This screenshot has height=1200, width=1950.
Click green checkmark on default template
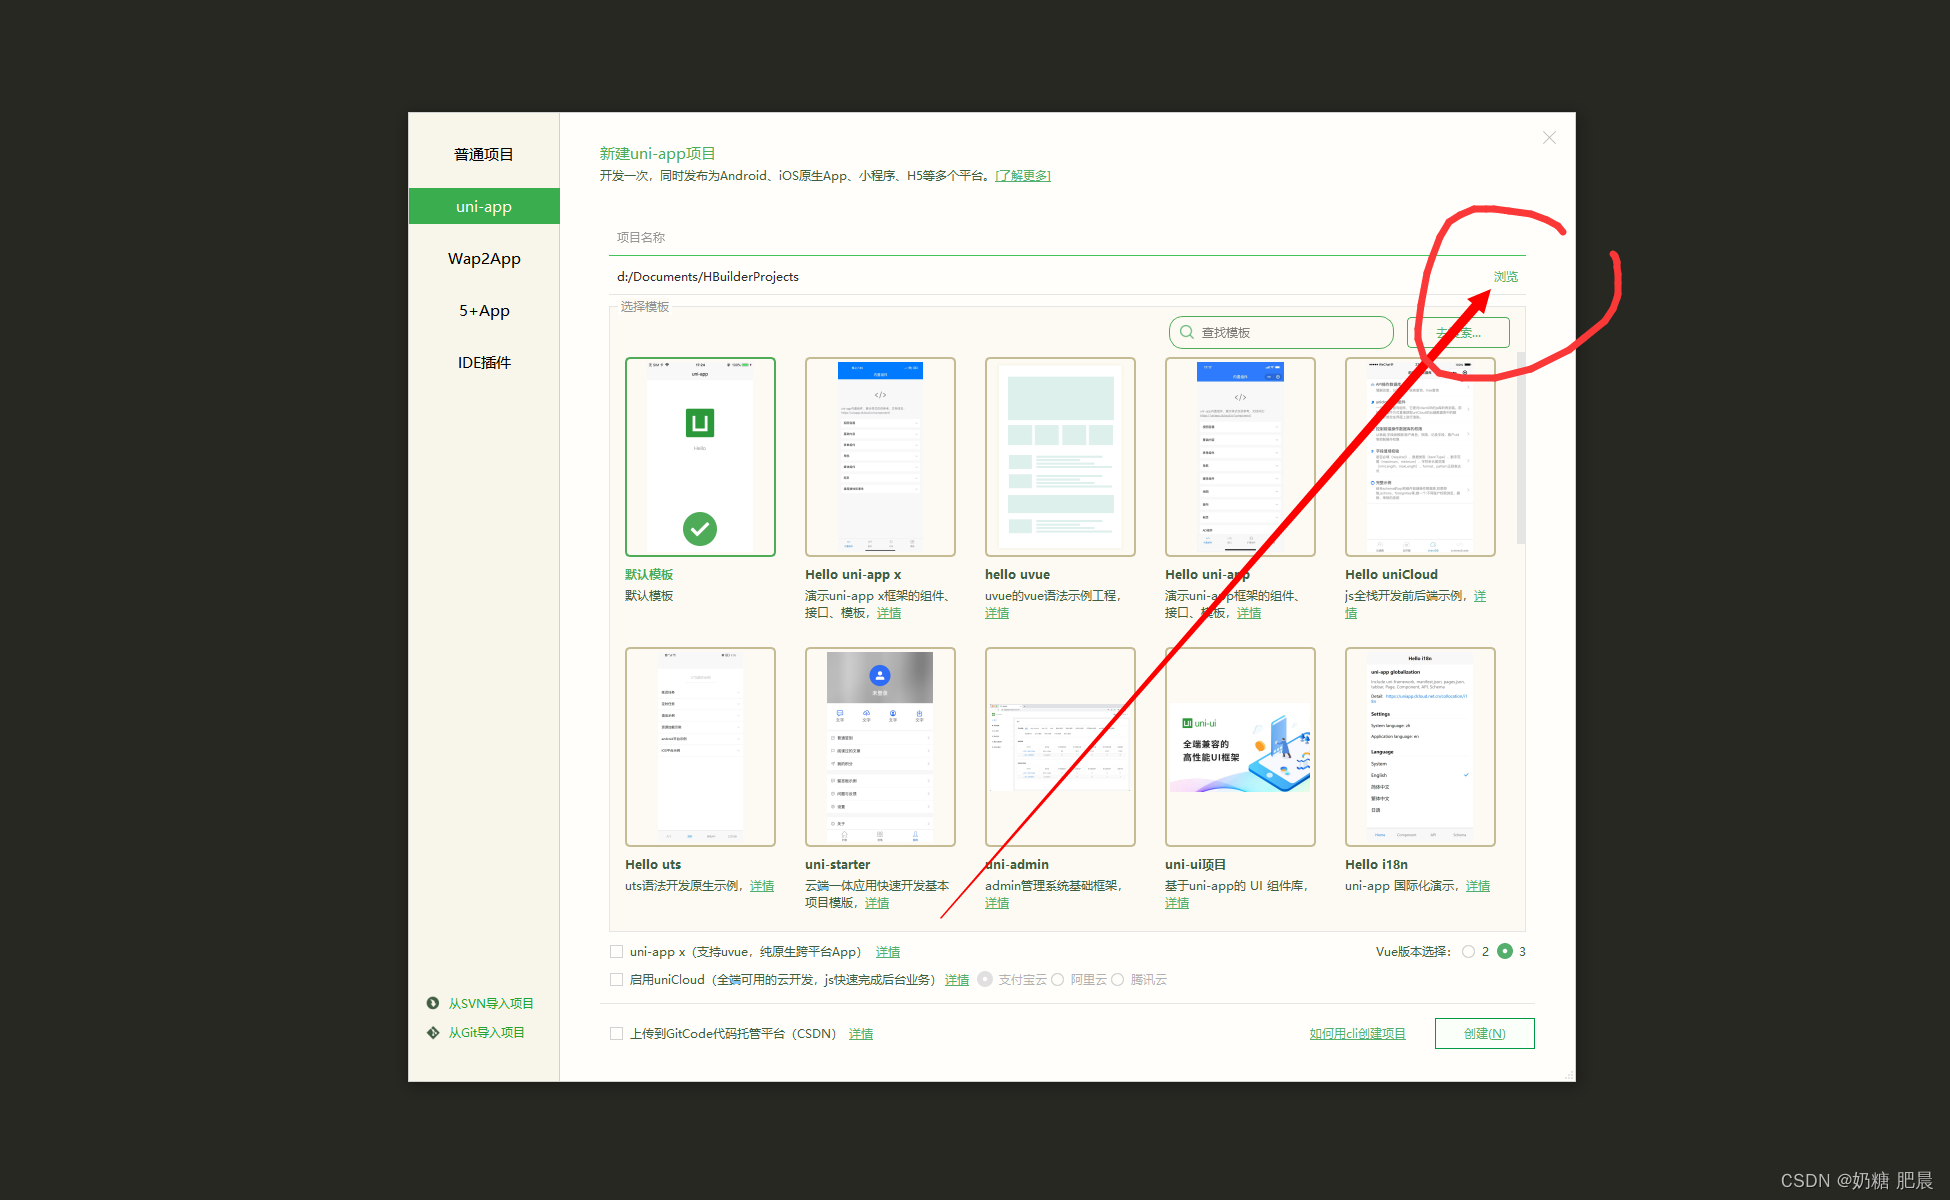point(700,528)
